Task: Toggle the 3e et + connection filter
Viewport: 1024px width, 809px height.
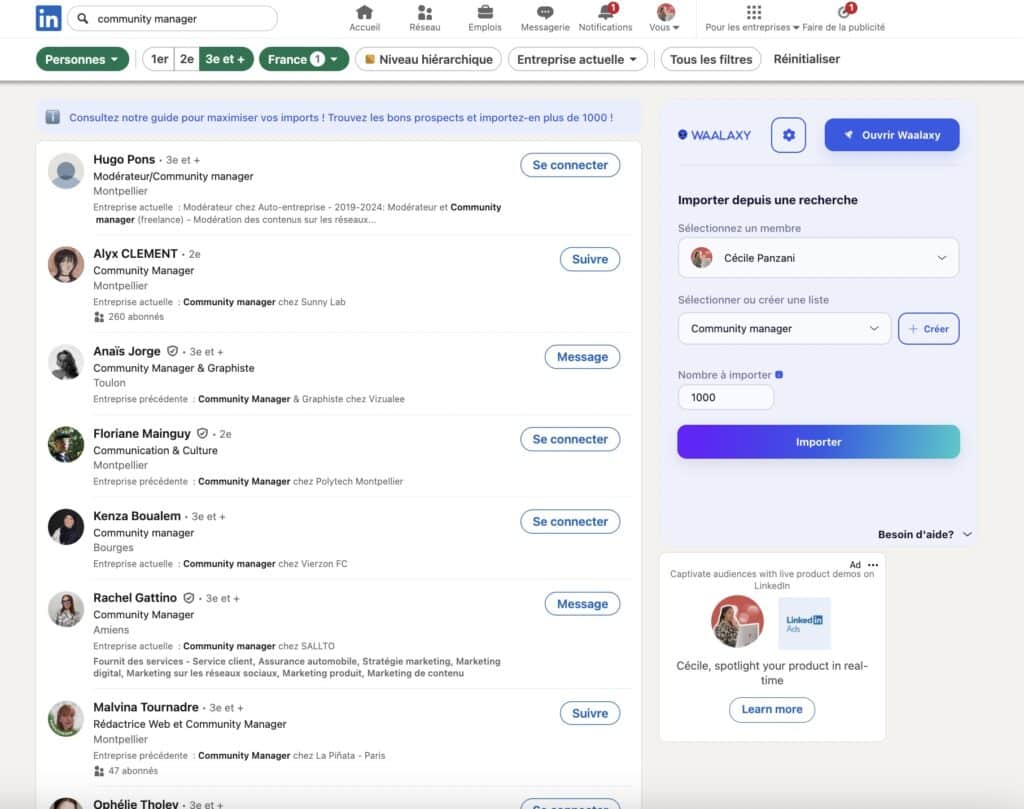Action: pos(226,59)
